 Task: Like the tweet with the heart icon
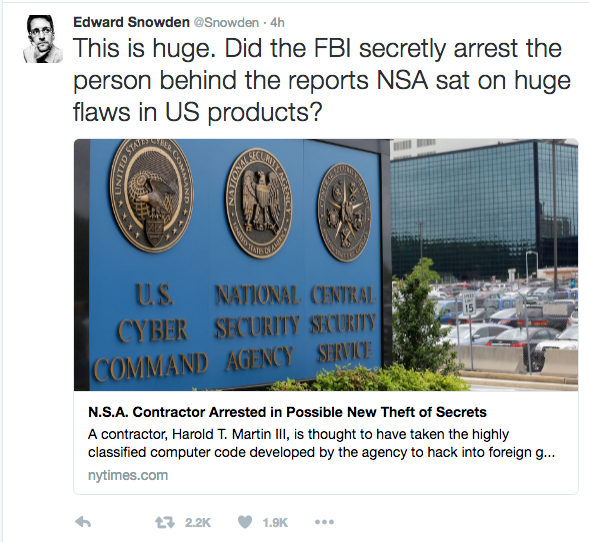coord(245,522)
